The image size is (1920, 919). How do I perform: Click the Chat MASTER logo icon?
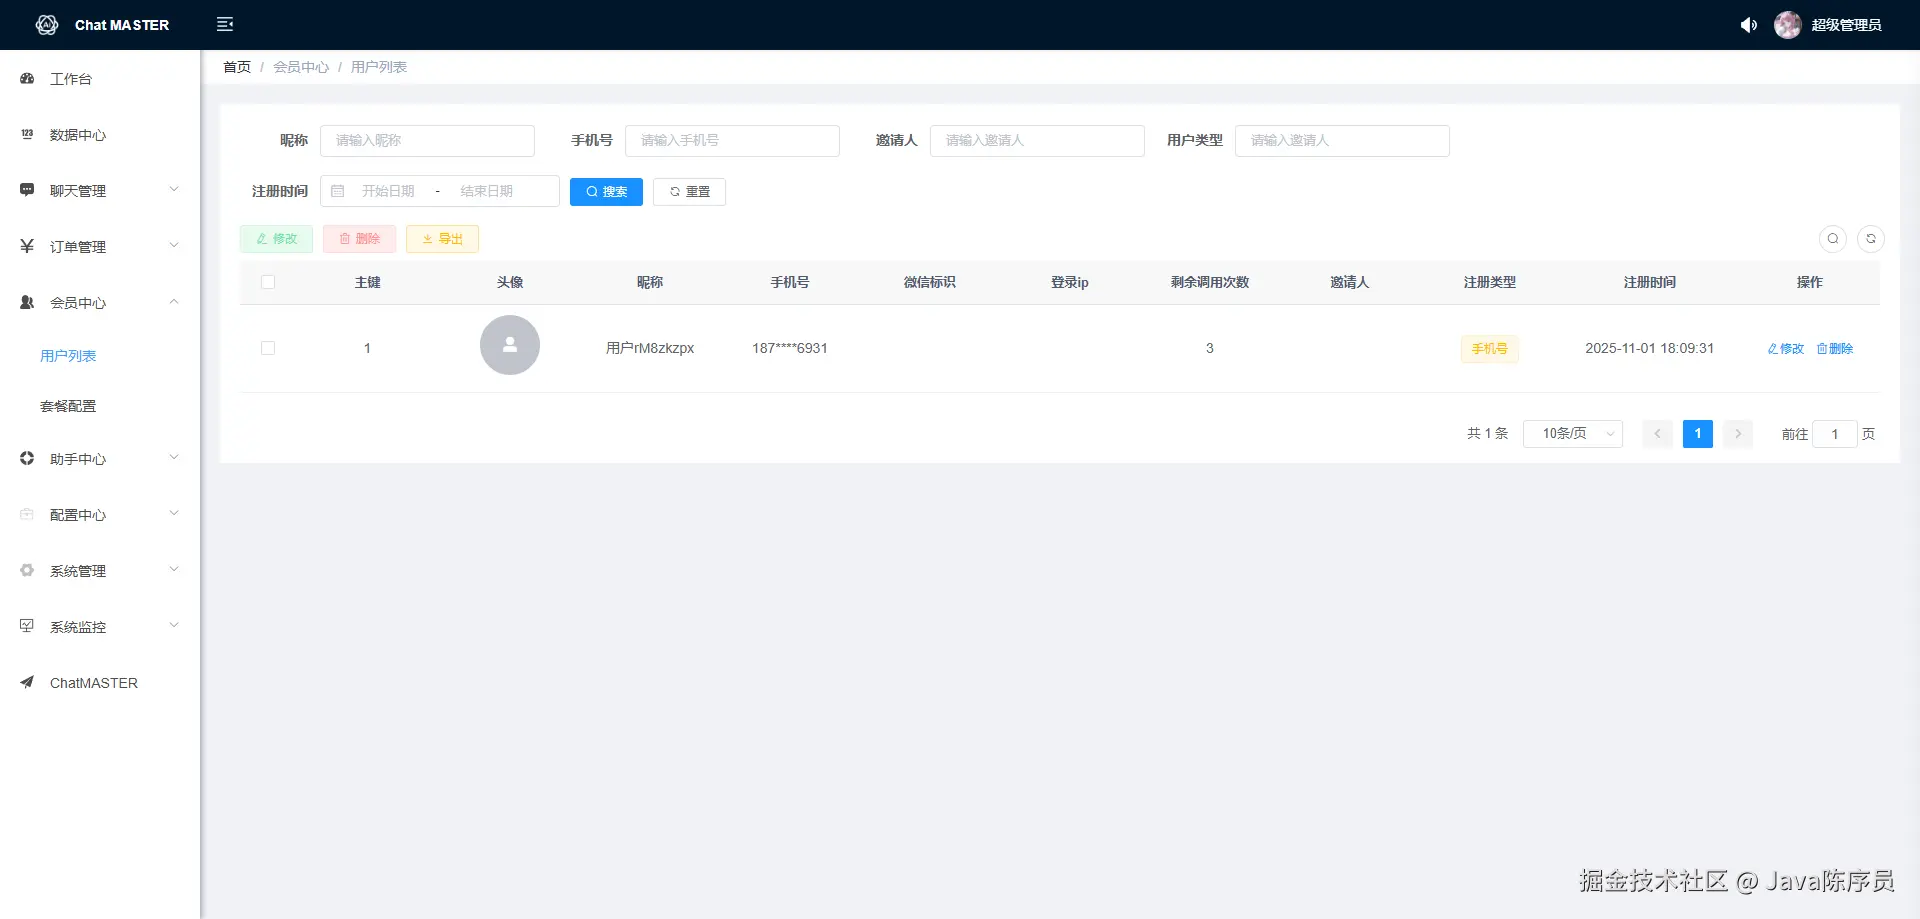pyautogui.click(x=47, y=25)
